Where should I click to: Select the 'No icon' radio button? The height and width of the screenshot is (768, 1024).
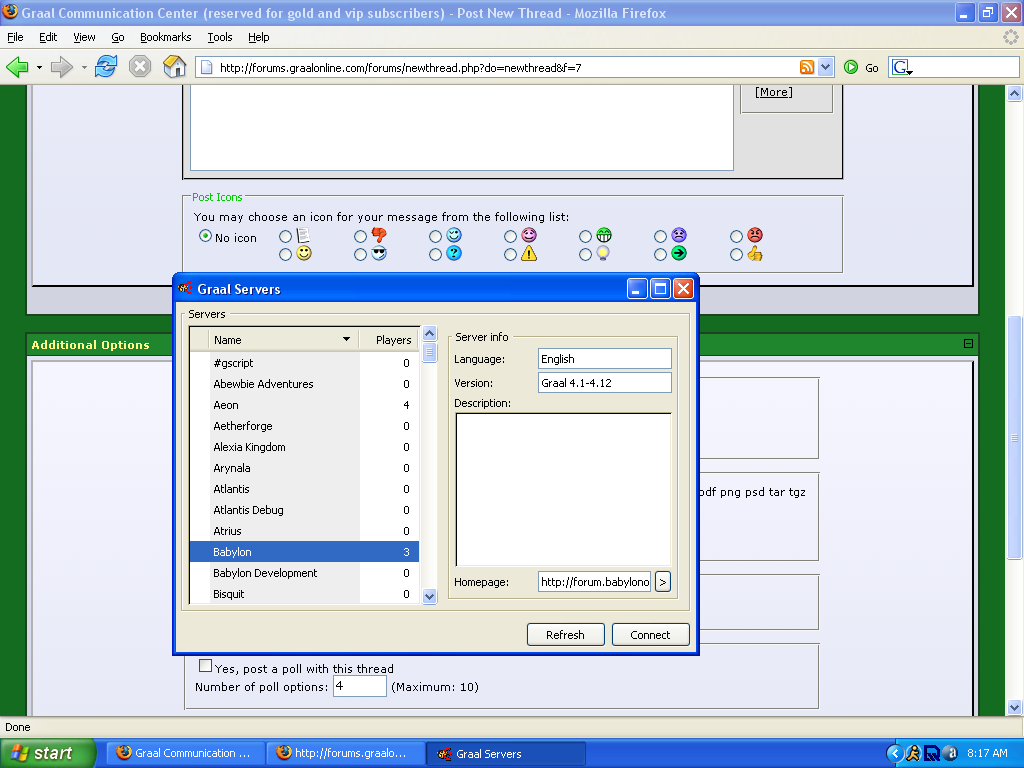pyautogui.click(x=205, y=237)
